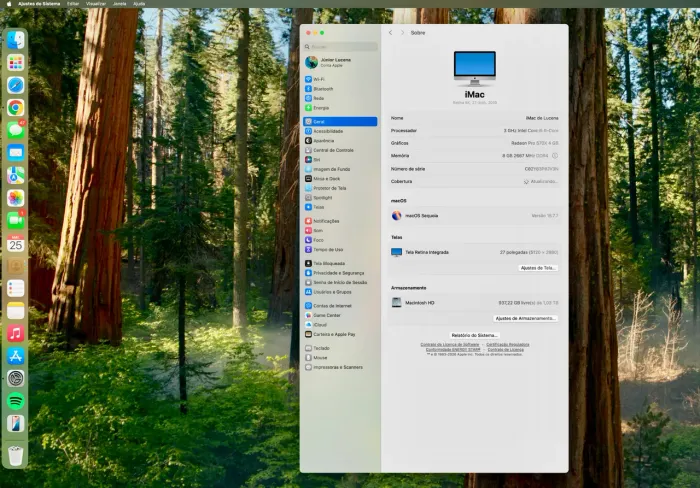Screen dimensions: 700x488
Task: Open Tempo de Uso settings
Action: 340,250
